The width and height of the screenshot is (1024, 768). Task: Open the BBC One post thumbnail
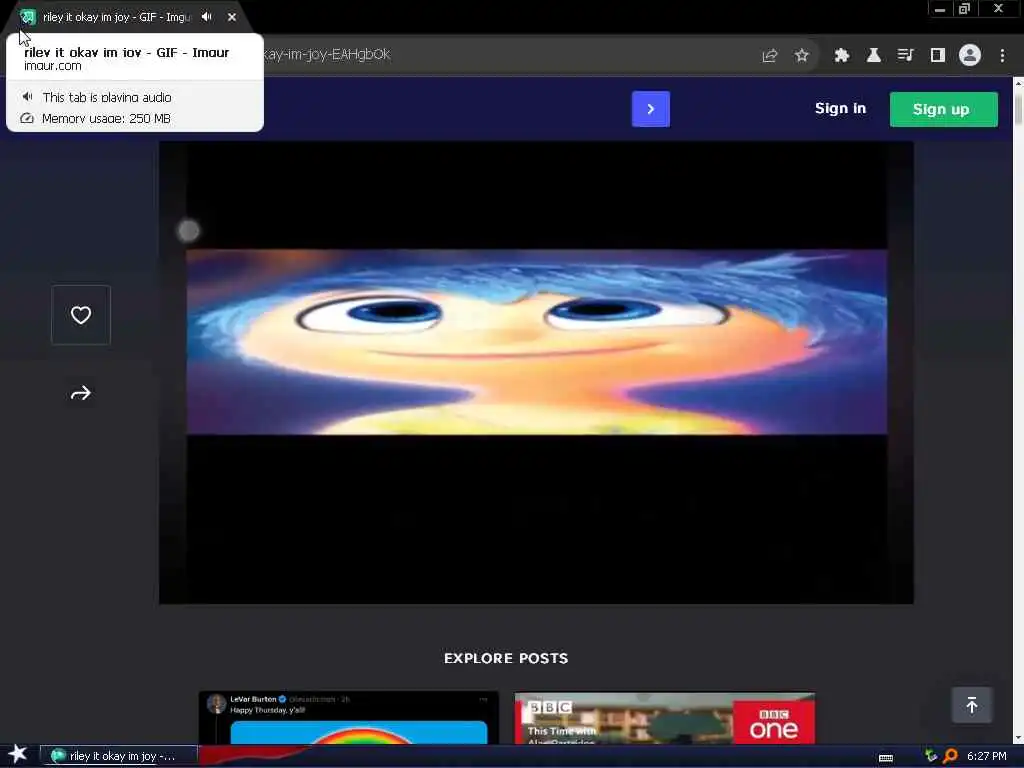pos(664,718)
